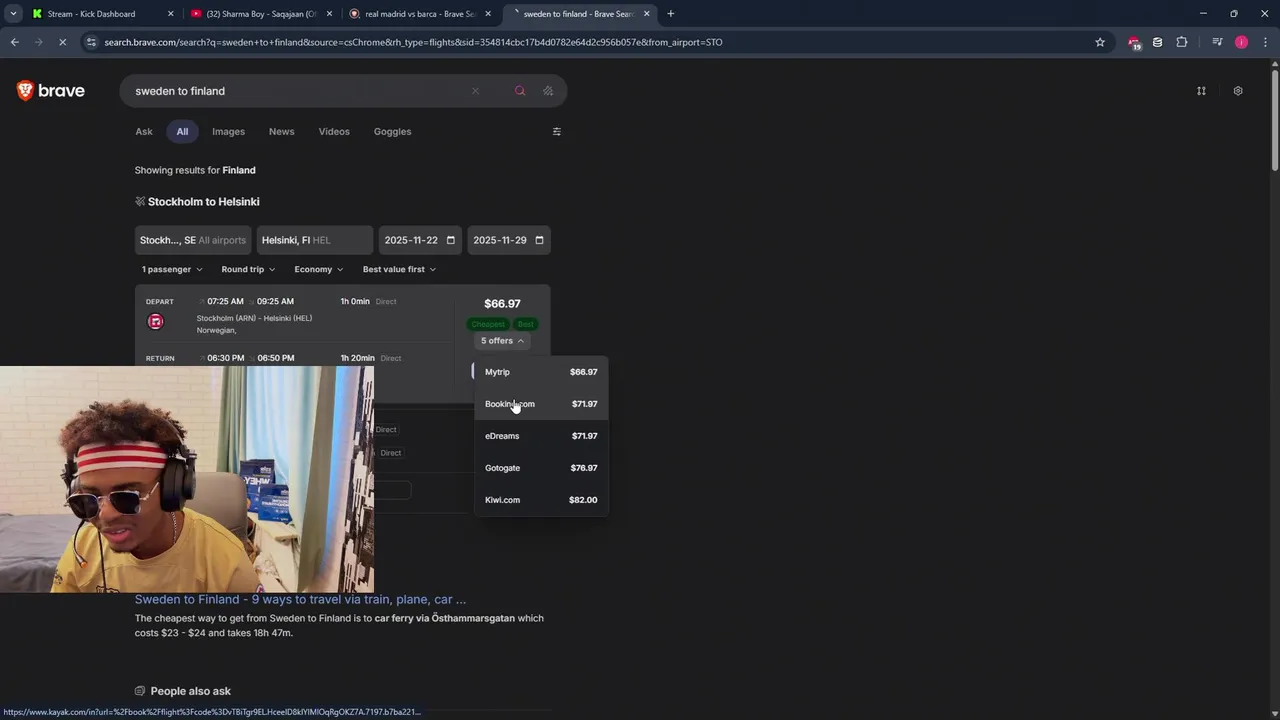Click the destination field Helsinki, FI
Screen dimensions: 1280x720
point(314,240)
